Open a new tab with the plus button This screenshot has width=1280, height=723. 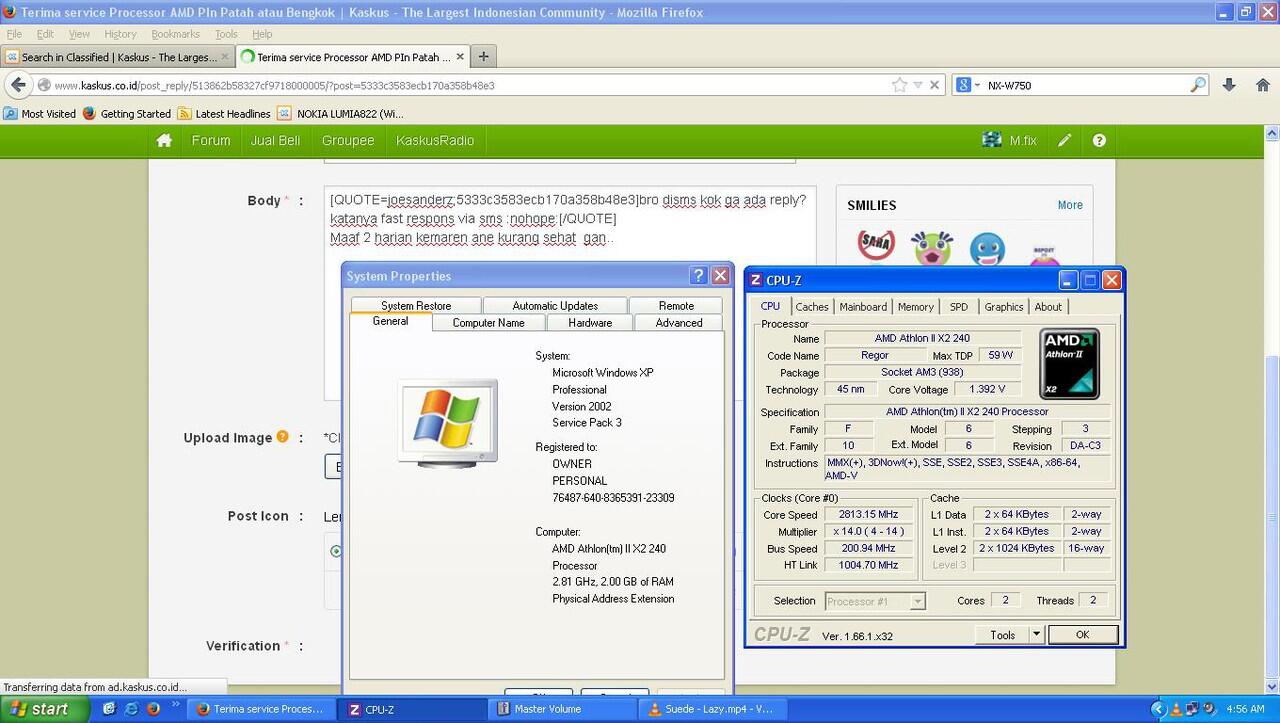[483, 57]
